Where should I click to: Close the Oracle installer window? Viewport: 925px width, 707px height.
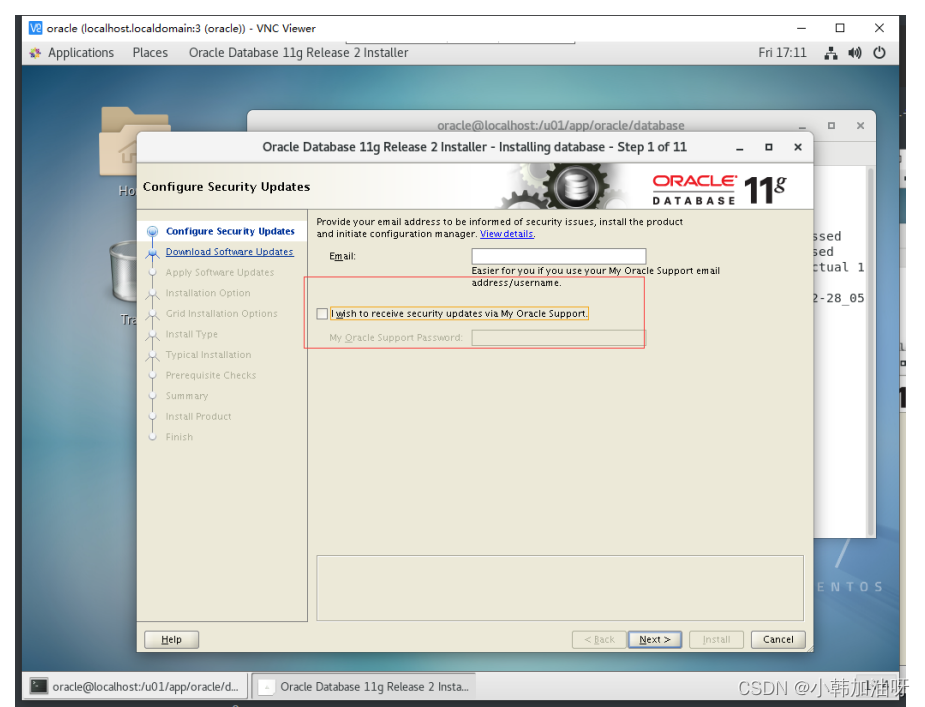click(798, 147)
